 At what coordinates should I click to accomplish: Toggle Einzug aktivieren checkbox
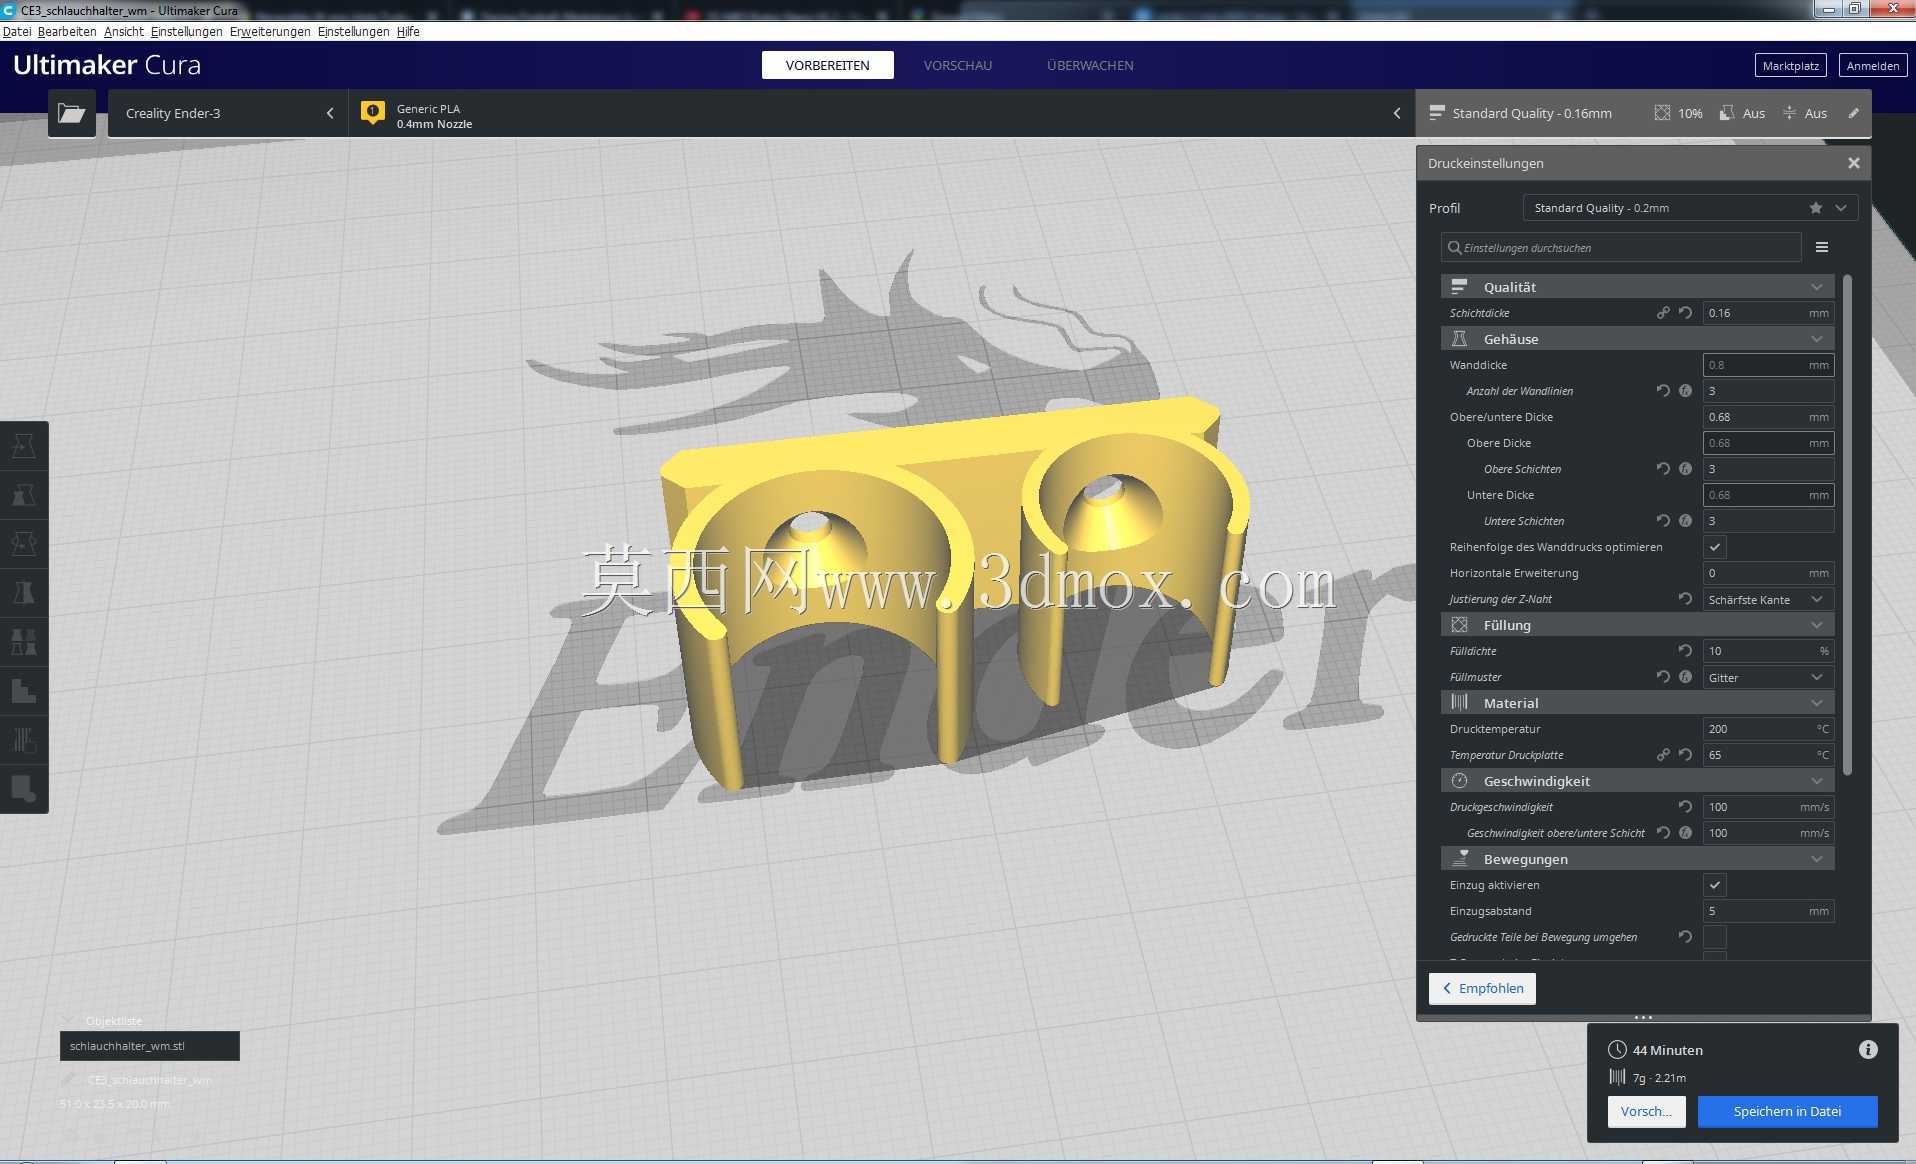[x=1715, y=885]
